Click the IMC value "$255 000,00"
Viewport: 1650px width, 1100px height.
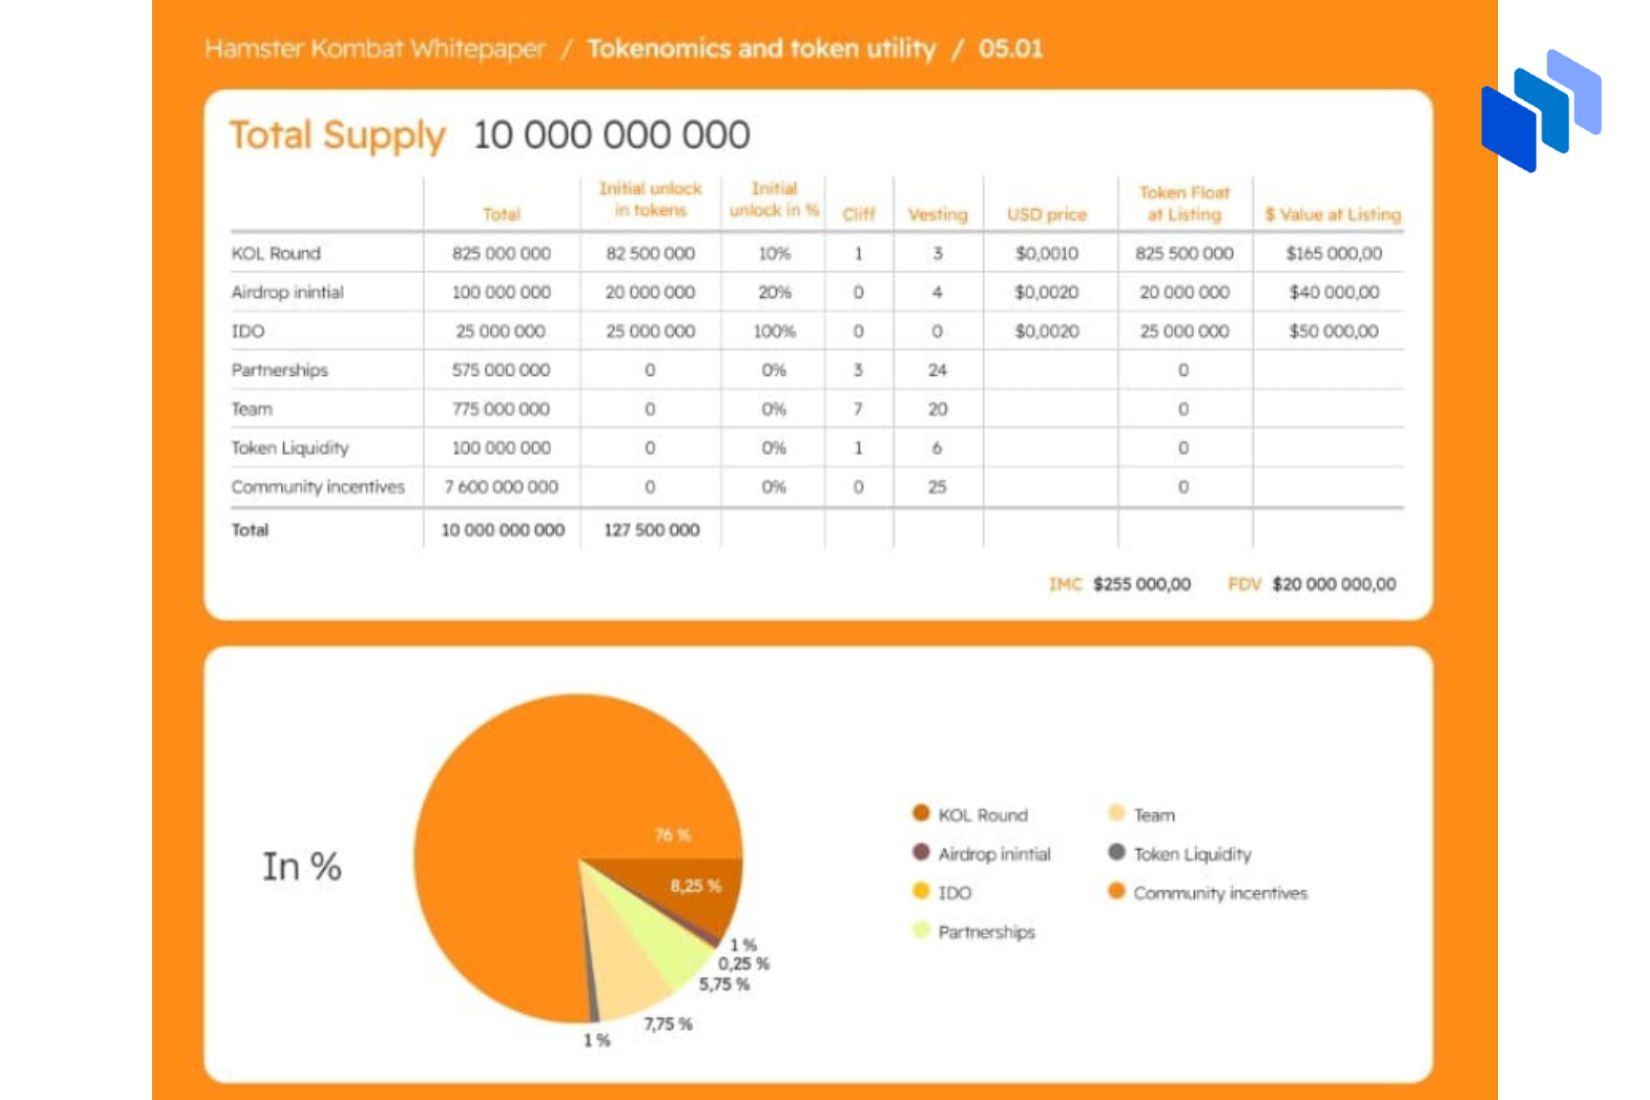click(x=1142, y=584)
